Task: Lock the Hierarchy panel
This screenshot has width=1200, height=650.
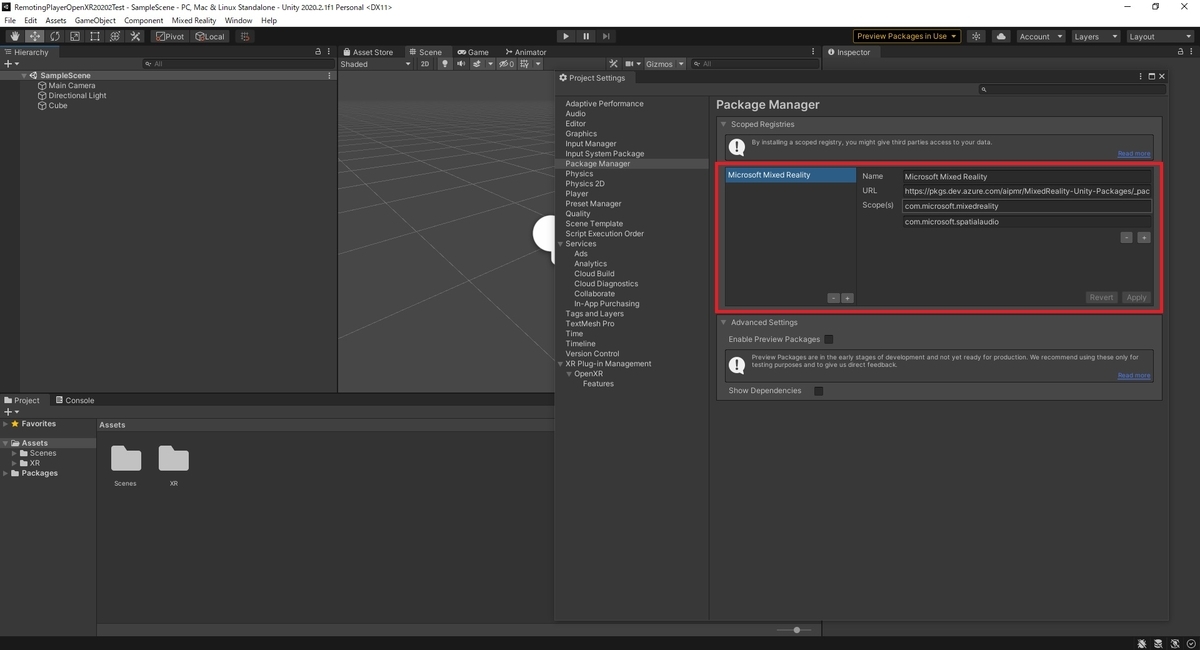Action: click(x=318, y=52)
